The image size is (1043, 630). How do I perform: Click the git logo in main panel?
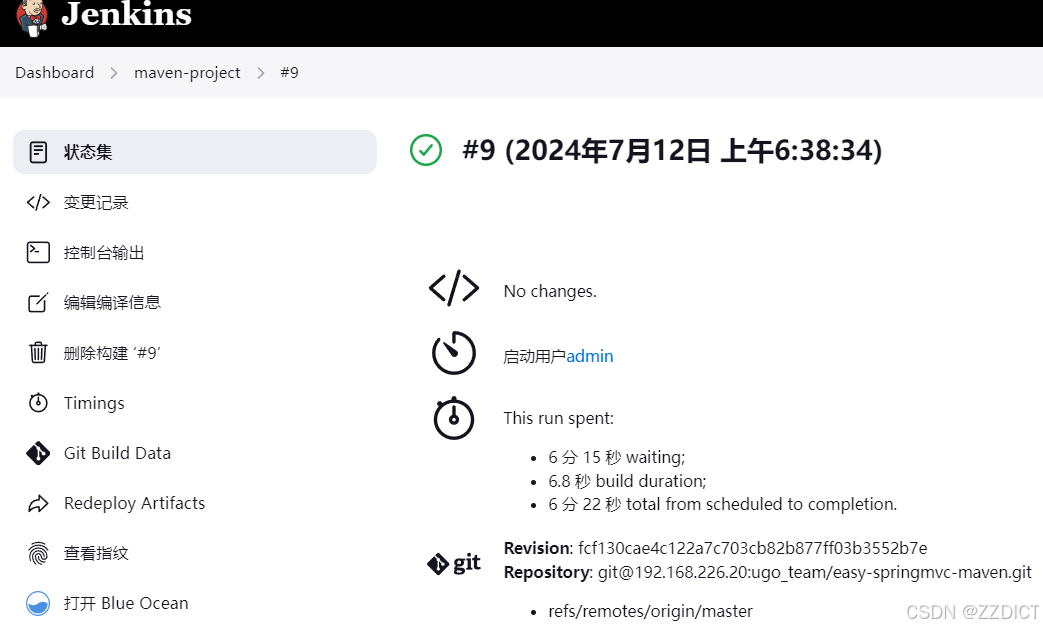pyautogui.click(x=454, y=563)
